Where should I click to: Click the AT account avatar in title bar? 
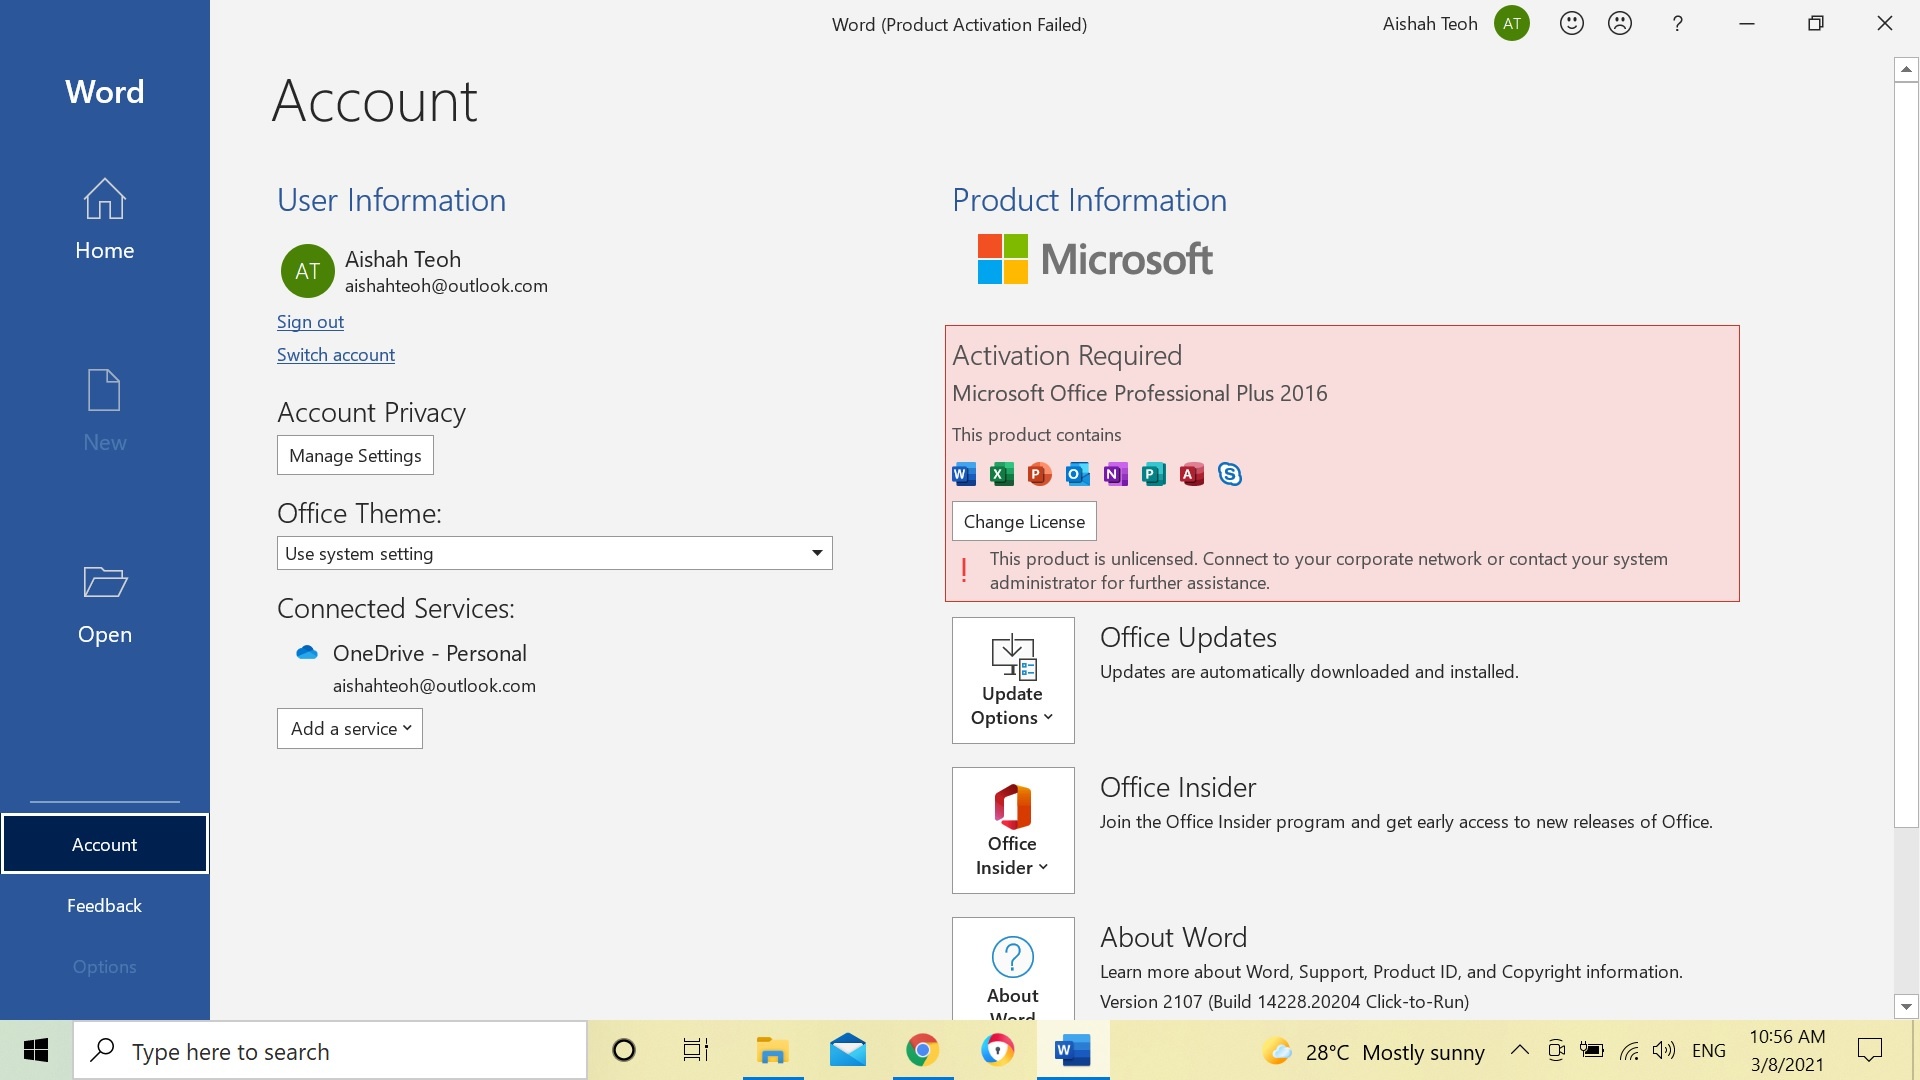(x=1512, y=23)
